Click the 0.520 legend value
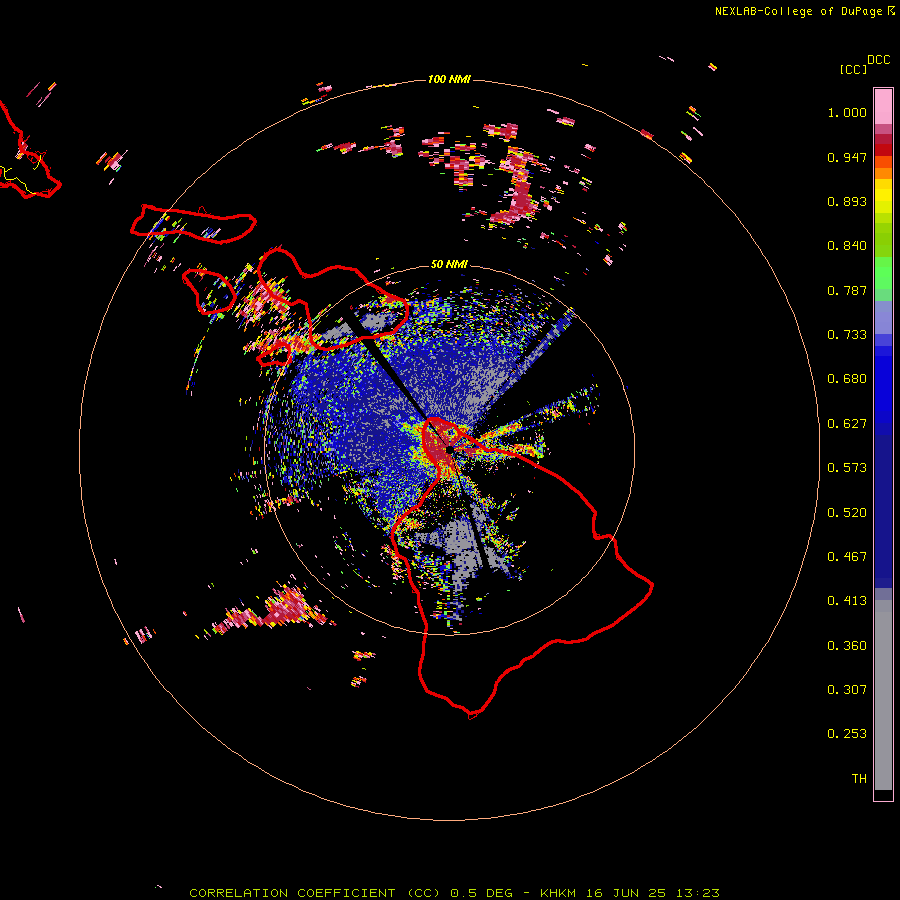This screenshot has height=900, width=900. (847, 513)
